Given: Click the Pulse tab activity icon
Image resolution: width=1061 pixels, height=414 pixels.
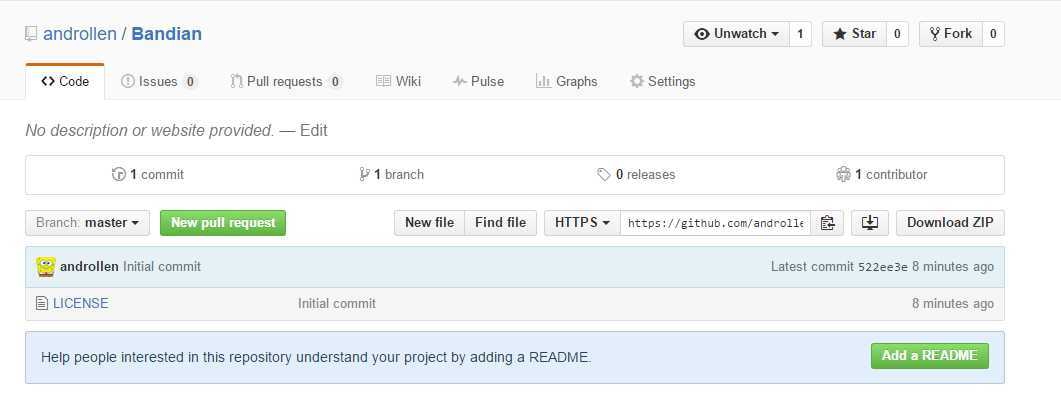Looking at the screenshot, I should coord(459,81).
